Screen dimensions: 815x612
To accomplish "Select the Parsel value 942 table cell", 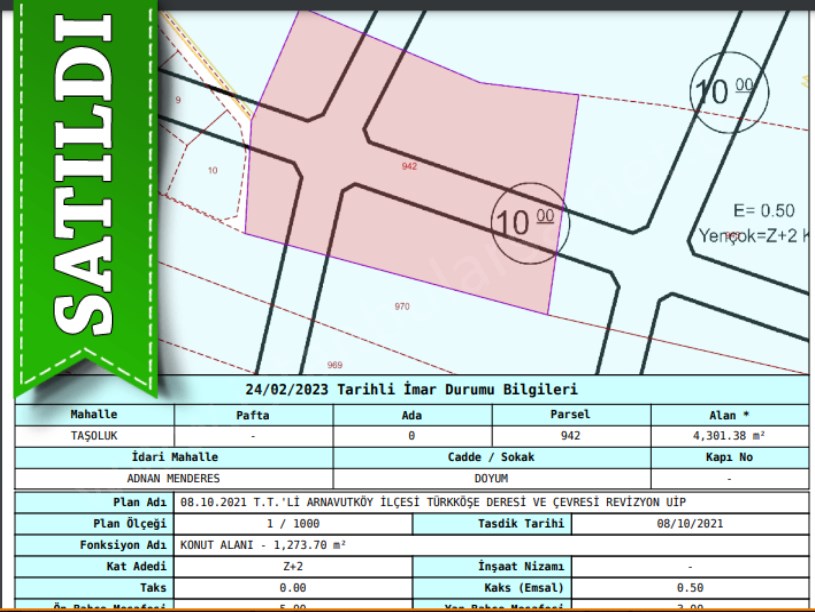I will click(x=571, y=436).
